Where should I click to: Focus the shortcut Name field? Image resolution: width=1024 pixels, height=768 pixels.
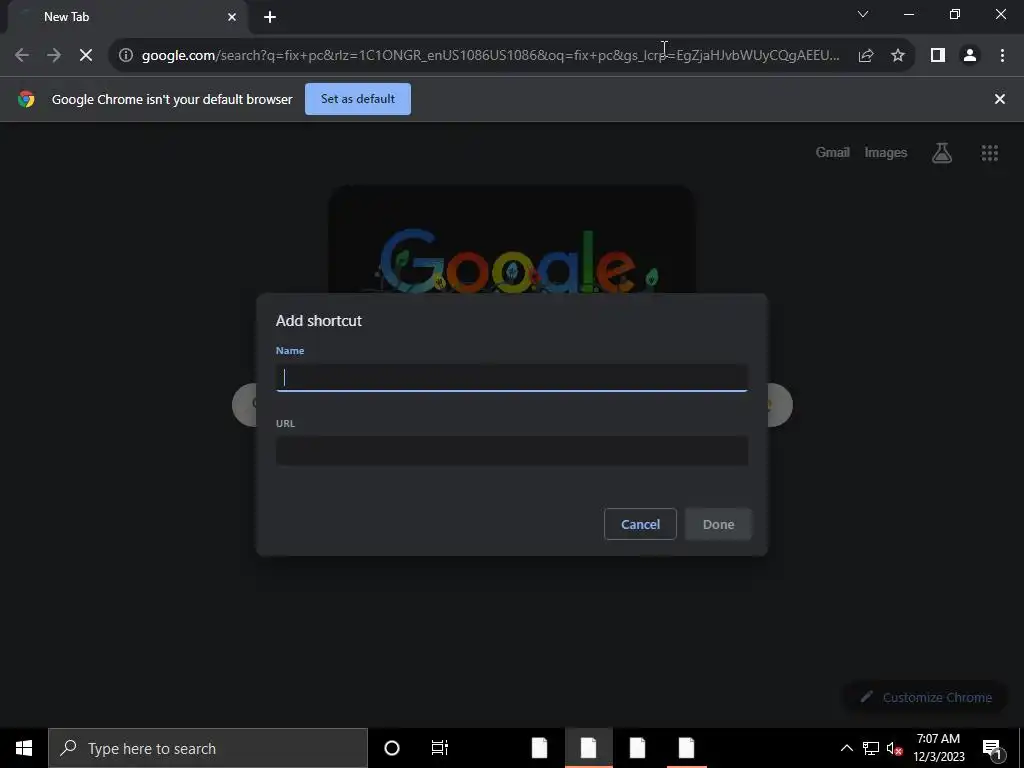[511, 378]
